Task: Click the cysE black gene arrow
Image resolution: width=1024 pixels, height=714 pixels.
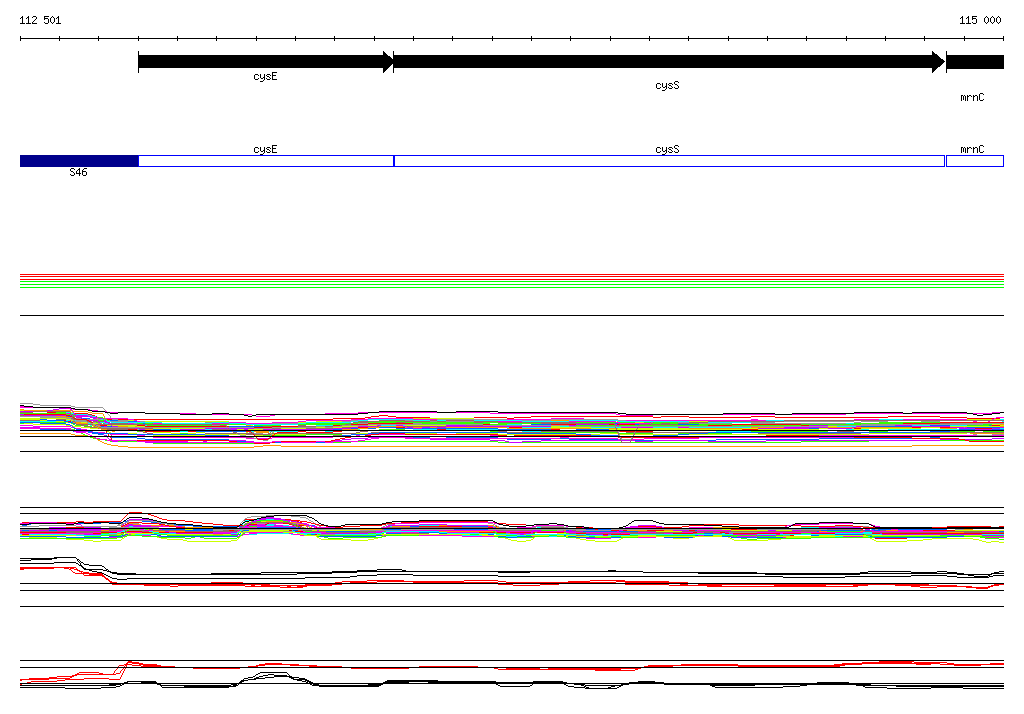Action: click(x=266, y=62)
